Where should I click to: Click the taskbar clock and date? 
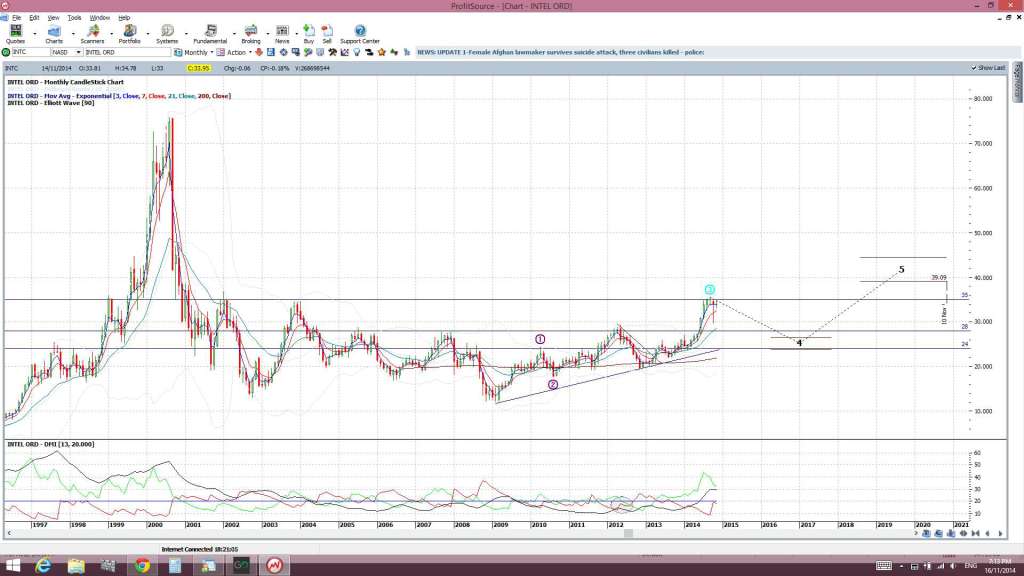[x=999, y=566]
